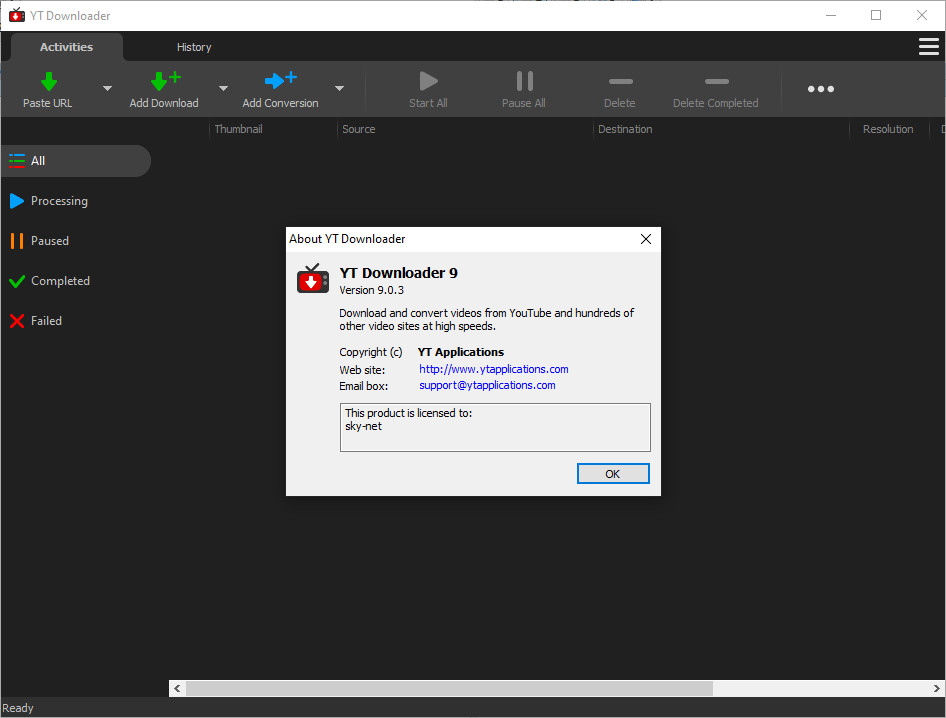
Task: Click the 'YT Applications' copyright text
Action: [x=461, y=352]
